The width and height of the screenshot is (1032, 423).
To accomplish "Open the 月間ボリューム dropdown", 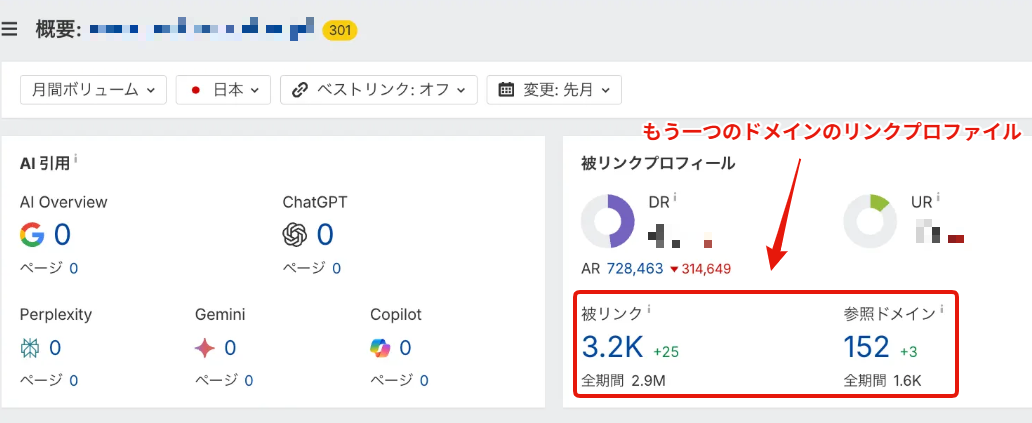I will pos(93,89).
